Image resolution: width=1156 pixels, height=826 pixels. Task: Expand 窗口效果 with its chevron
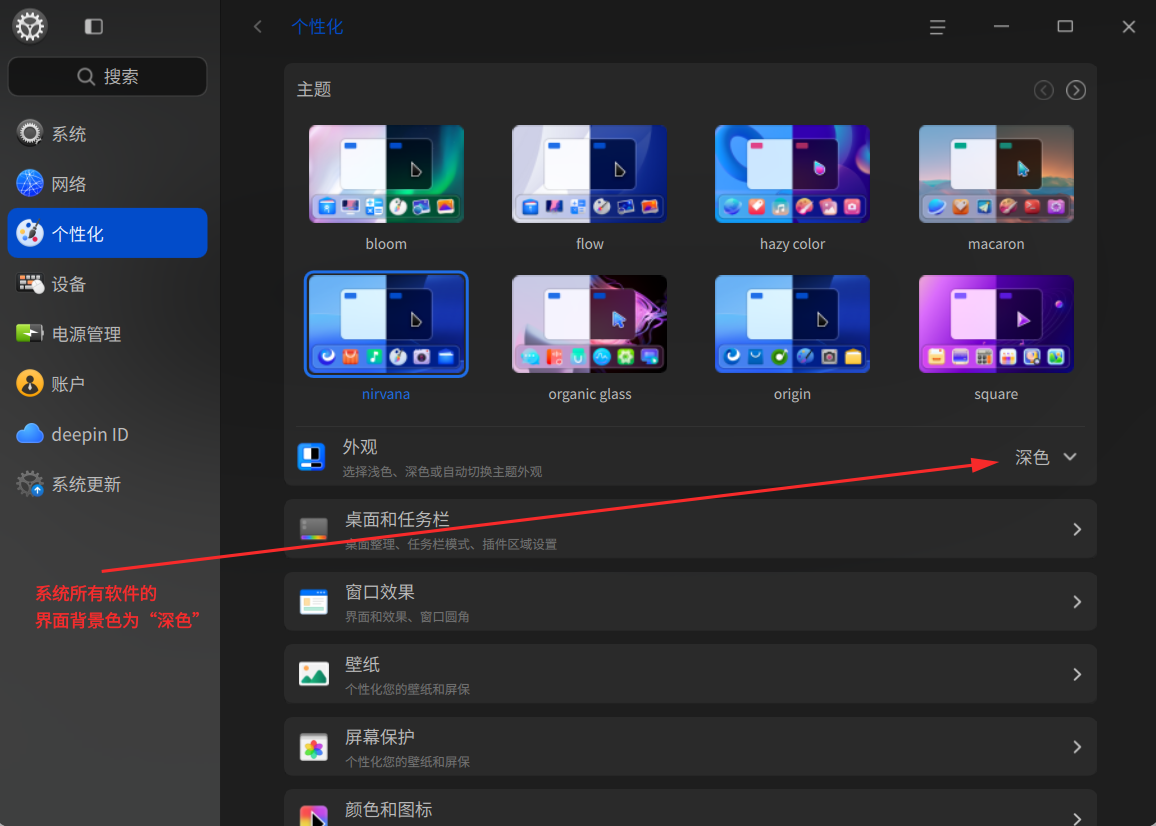1077,602
